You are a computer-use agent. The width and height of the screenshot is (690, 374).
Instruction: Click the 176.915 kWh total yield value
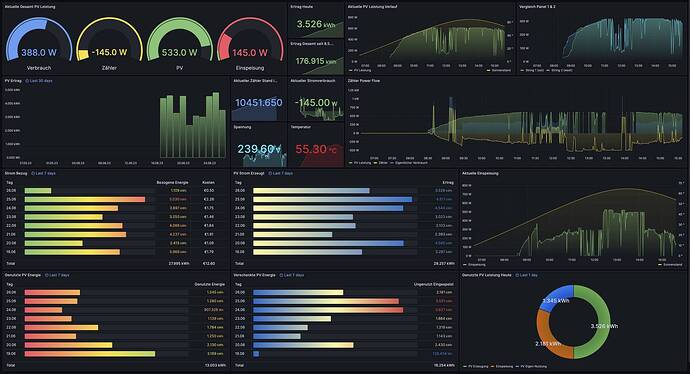coord(316,61)
